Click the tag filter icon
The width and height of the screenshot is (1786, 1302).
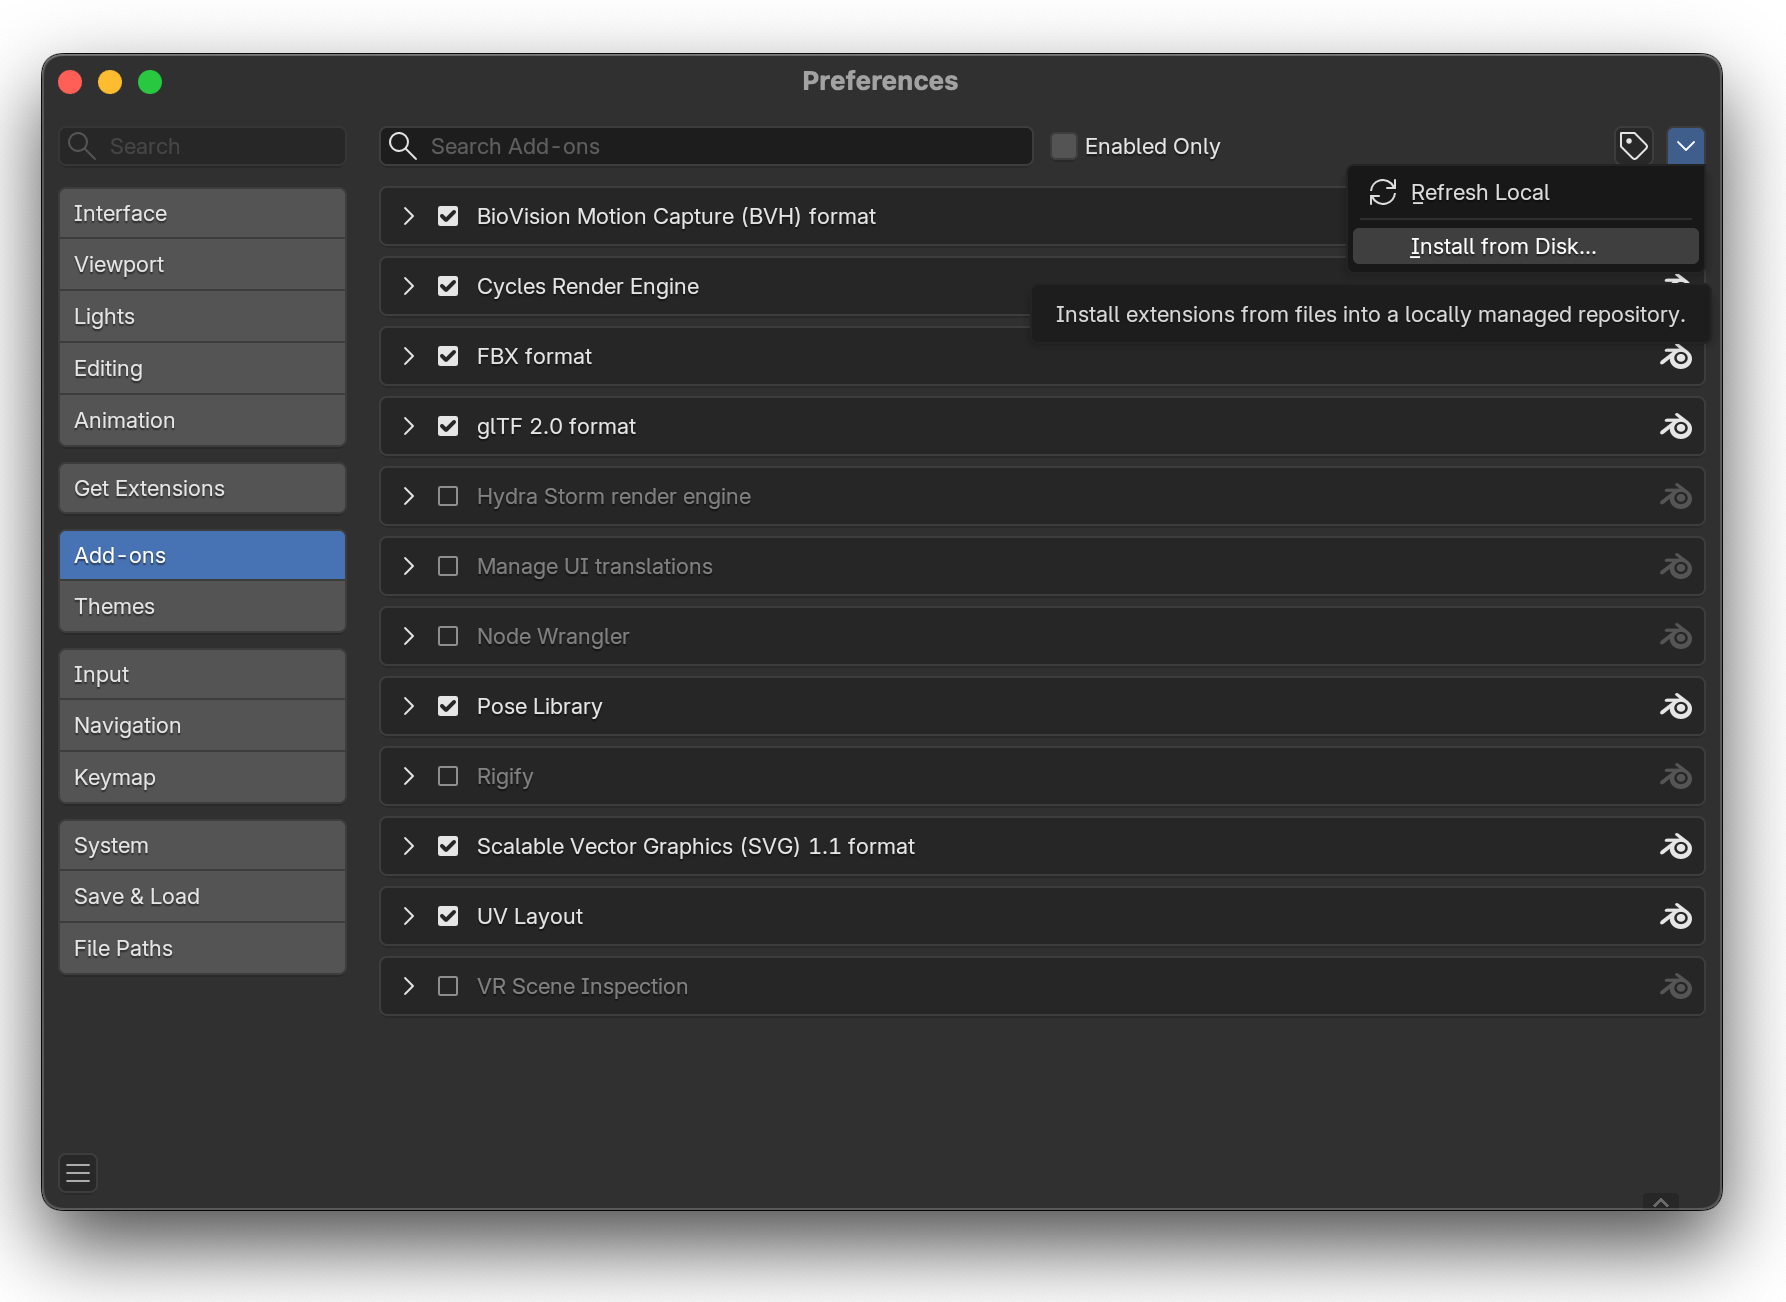(x=1634, y=146)
